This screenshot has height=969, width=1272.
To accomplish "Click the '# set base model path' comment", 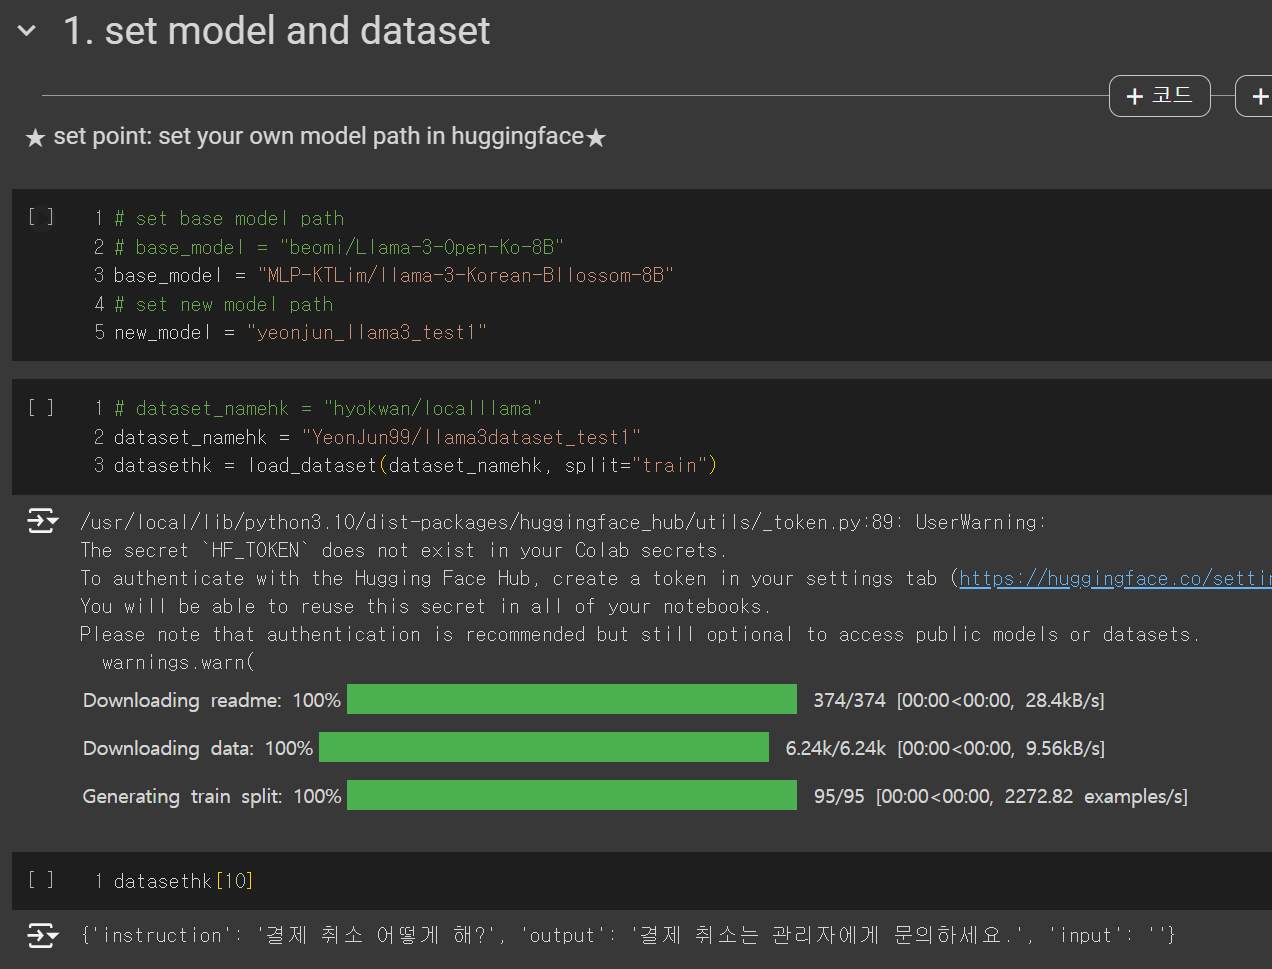I will point(229,218).
